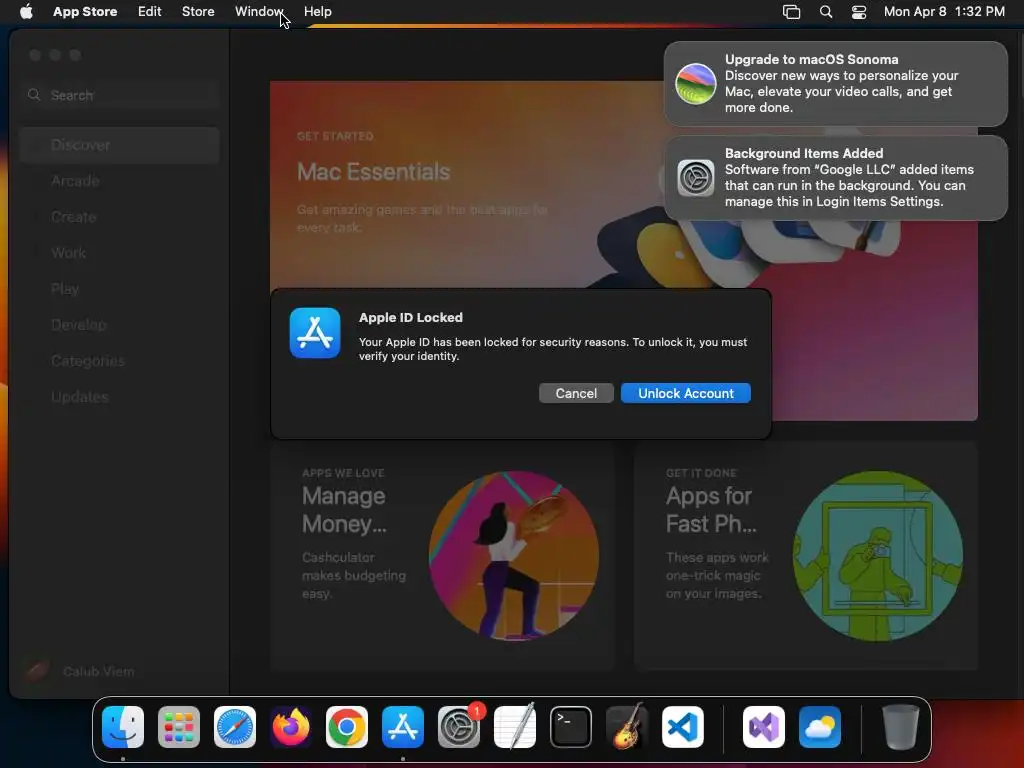The height and width of the screenshot is (768, 1024).
Task: Open Spotlight search in the menu bar
Action: pos(825,11)
